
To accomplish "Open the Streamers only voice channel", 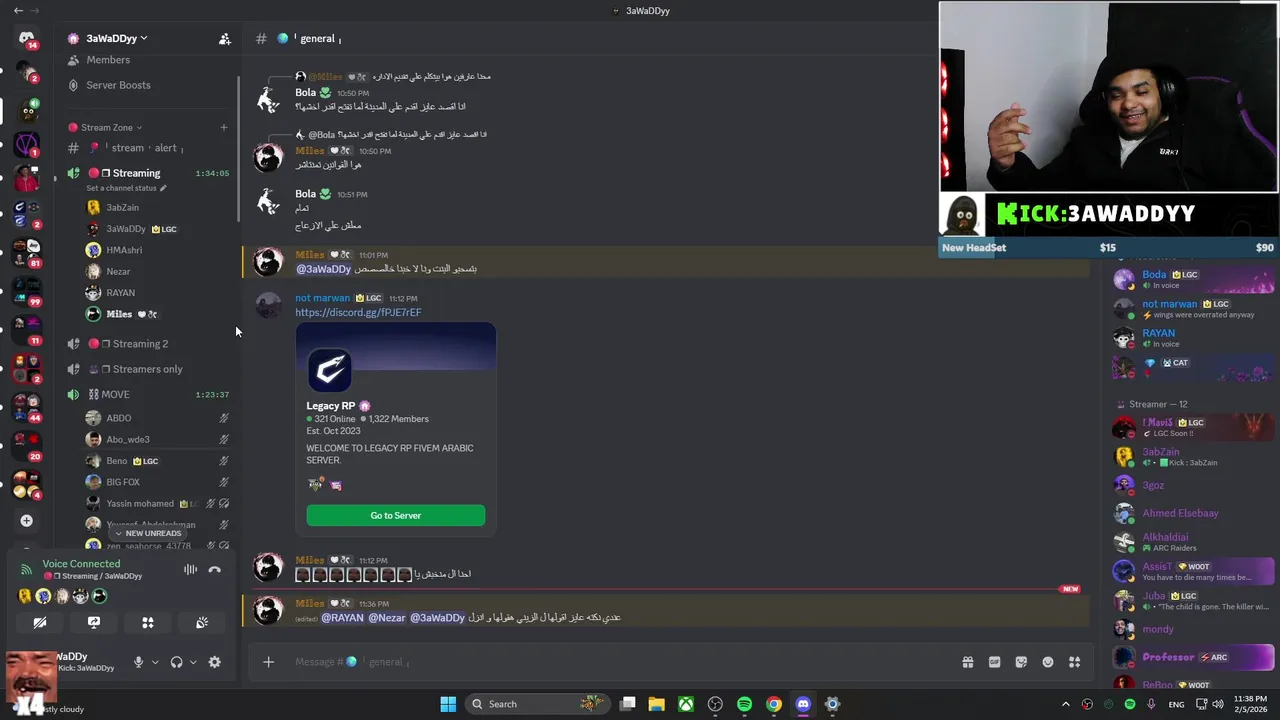I will tap(147, 369).
